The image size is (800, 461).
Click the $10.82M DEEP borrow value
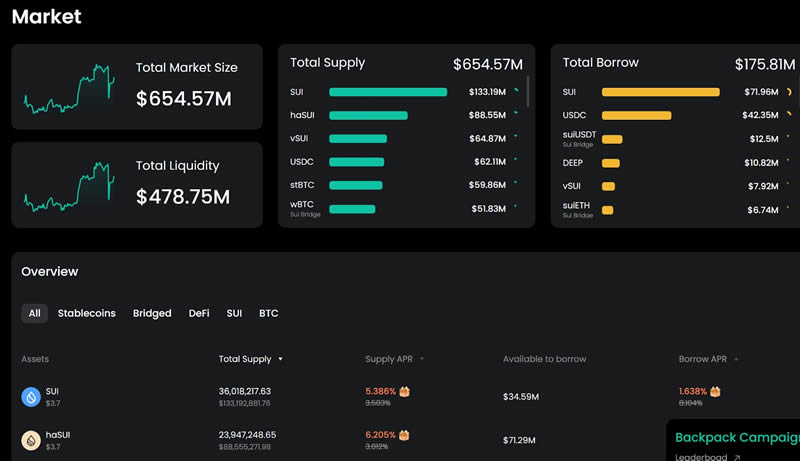[x=761, y=163]
